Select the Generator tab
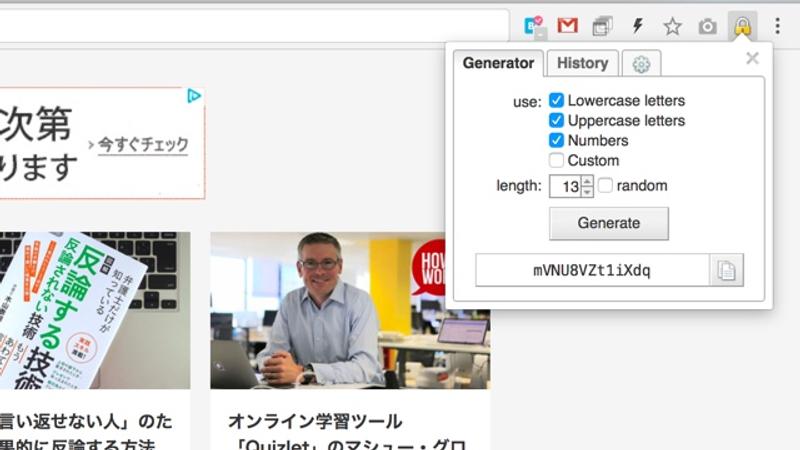Image resolution: width=800 pixels, height=450 pixels. click(498, 63)
